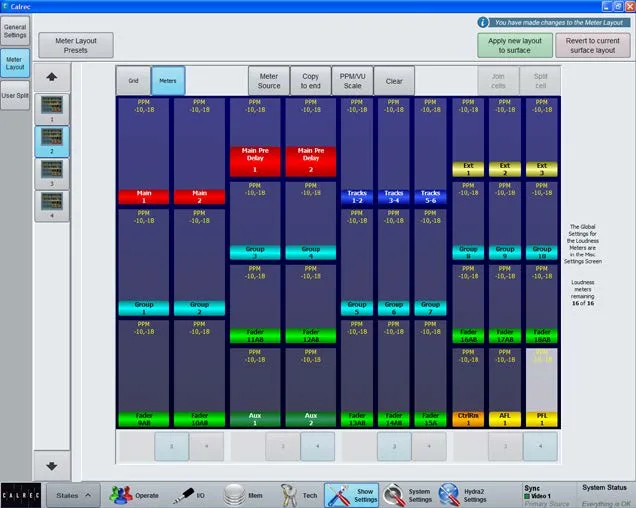Select the Fader 11AB meter cell
This screenshot has height=508, width=636.
click(x=255, y=304)
